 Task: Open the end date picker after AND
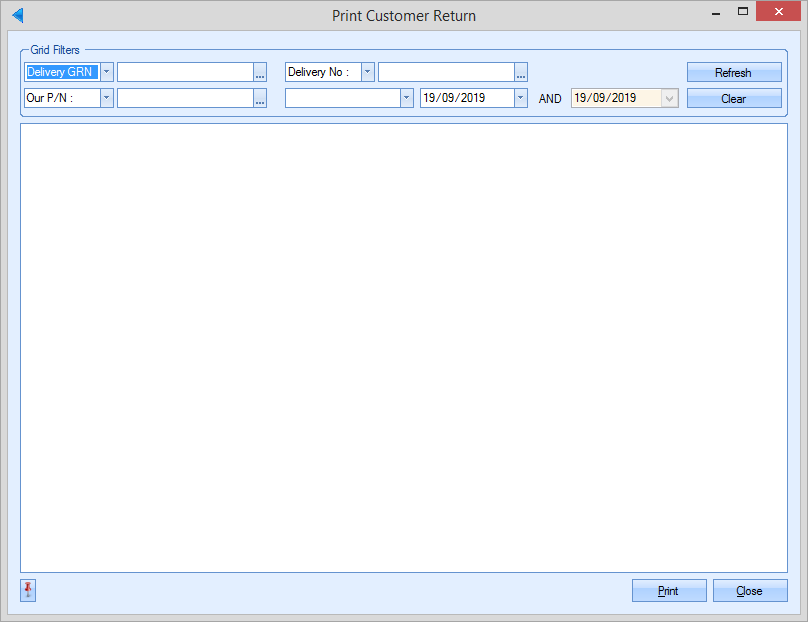point(670,98)
